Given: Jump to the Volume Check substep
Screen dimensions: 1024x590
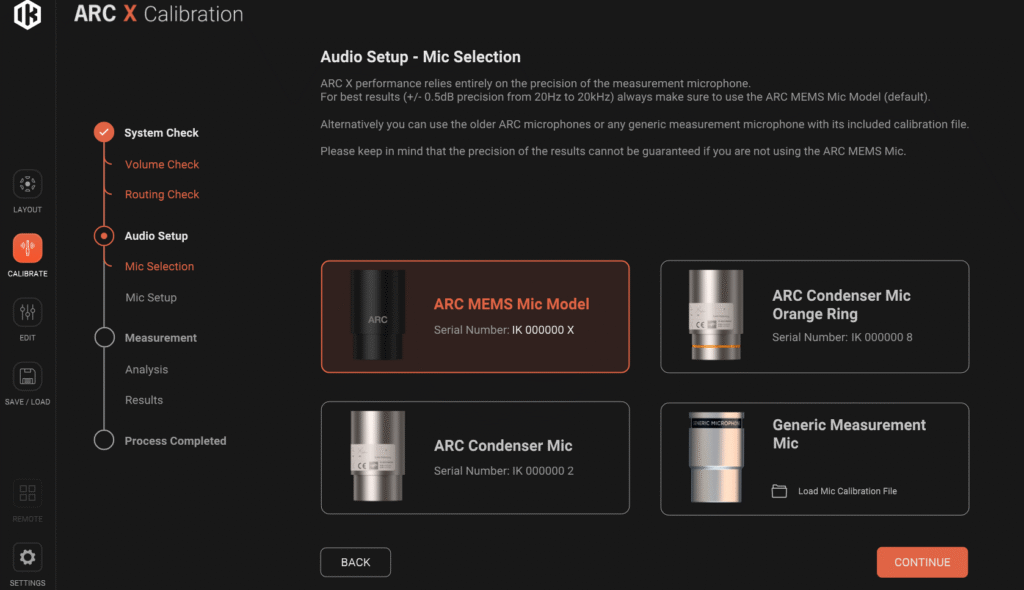Looking at the screenshot, I should pyautogui.click(x=162, y=165).
